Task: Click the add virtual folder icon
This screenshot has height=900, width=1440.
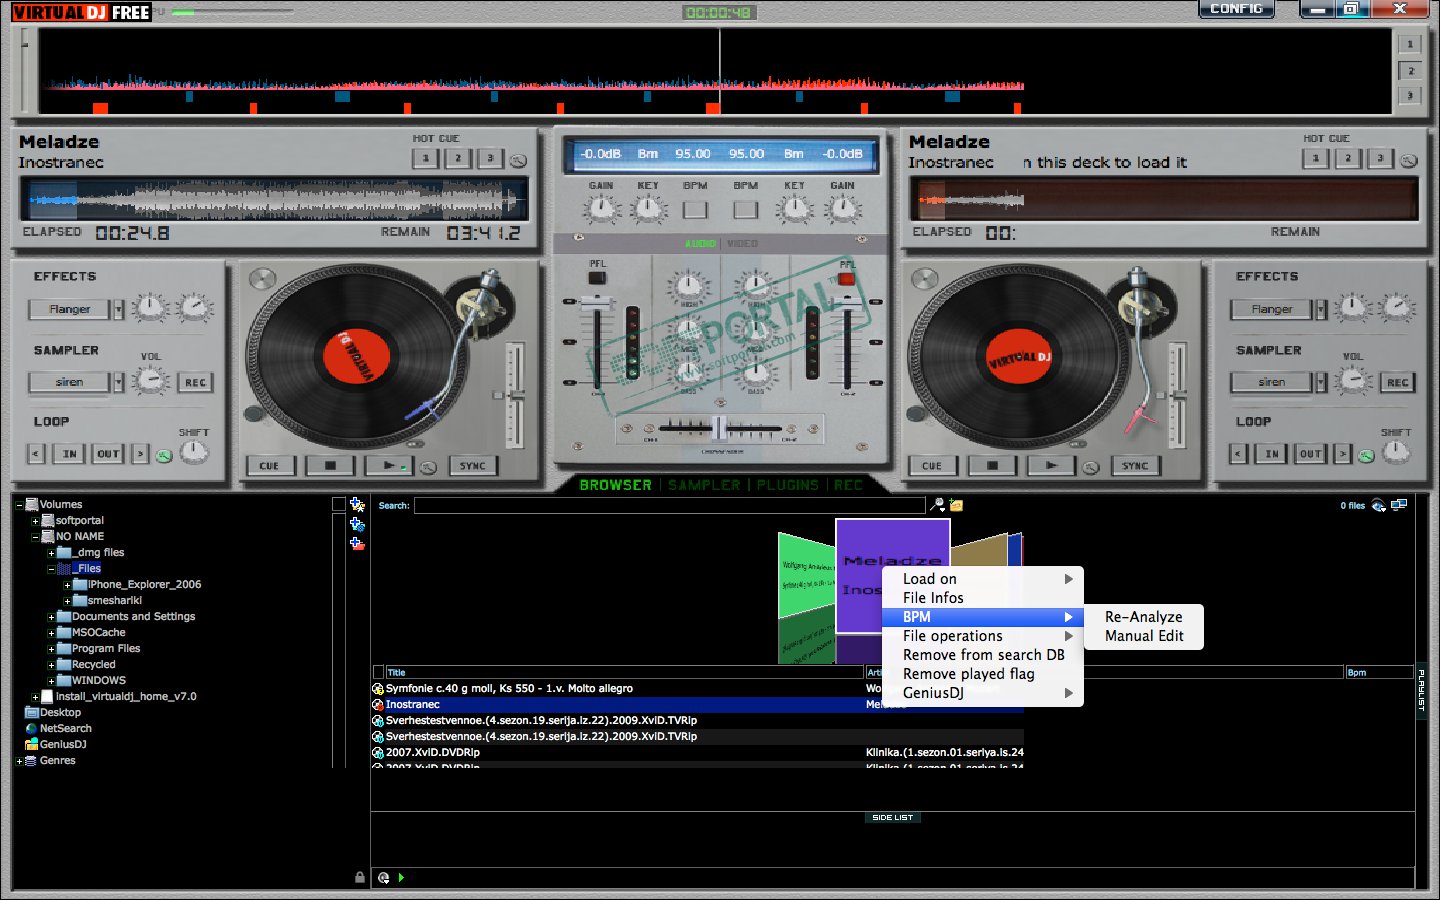Action: pyautogui.click(x=357, y=544)
